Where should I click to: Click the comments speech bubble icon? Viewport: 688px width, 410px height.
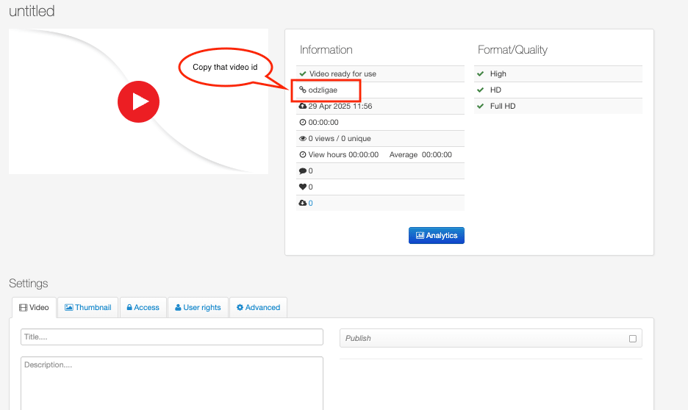point(303,171)
